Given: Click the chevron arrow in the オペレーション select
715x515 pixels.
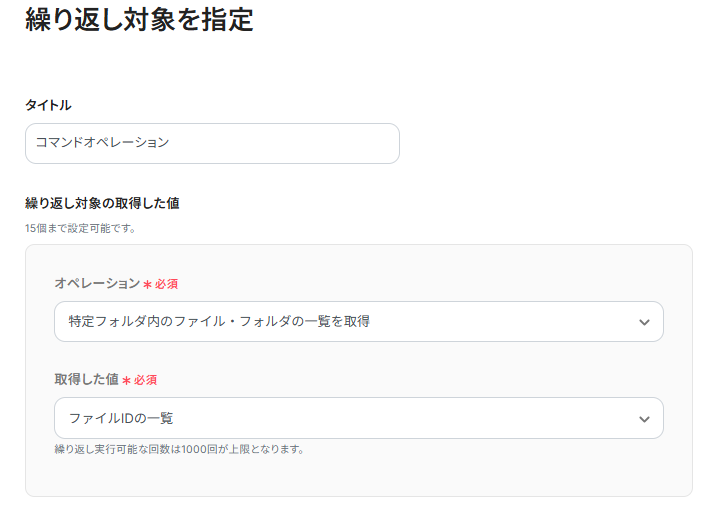Looking at the screenshot, I should coord(644,323).
